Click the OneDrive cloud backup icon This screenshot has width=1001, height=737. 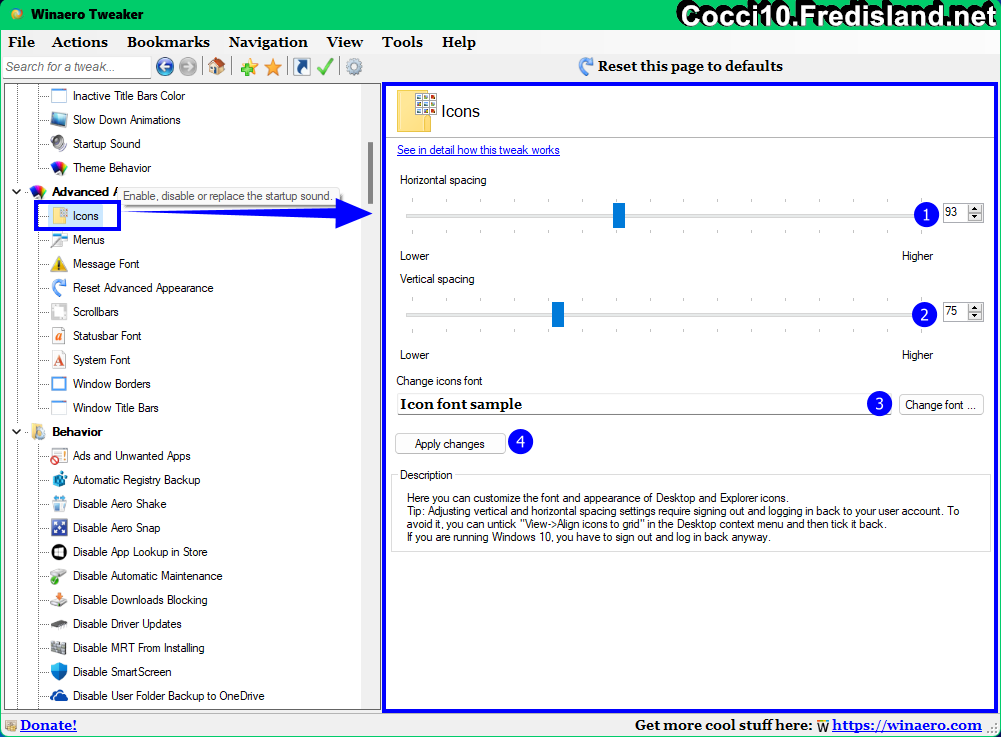coord(59,695)
